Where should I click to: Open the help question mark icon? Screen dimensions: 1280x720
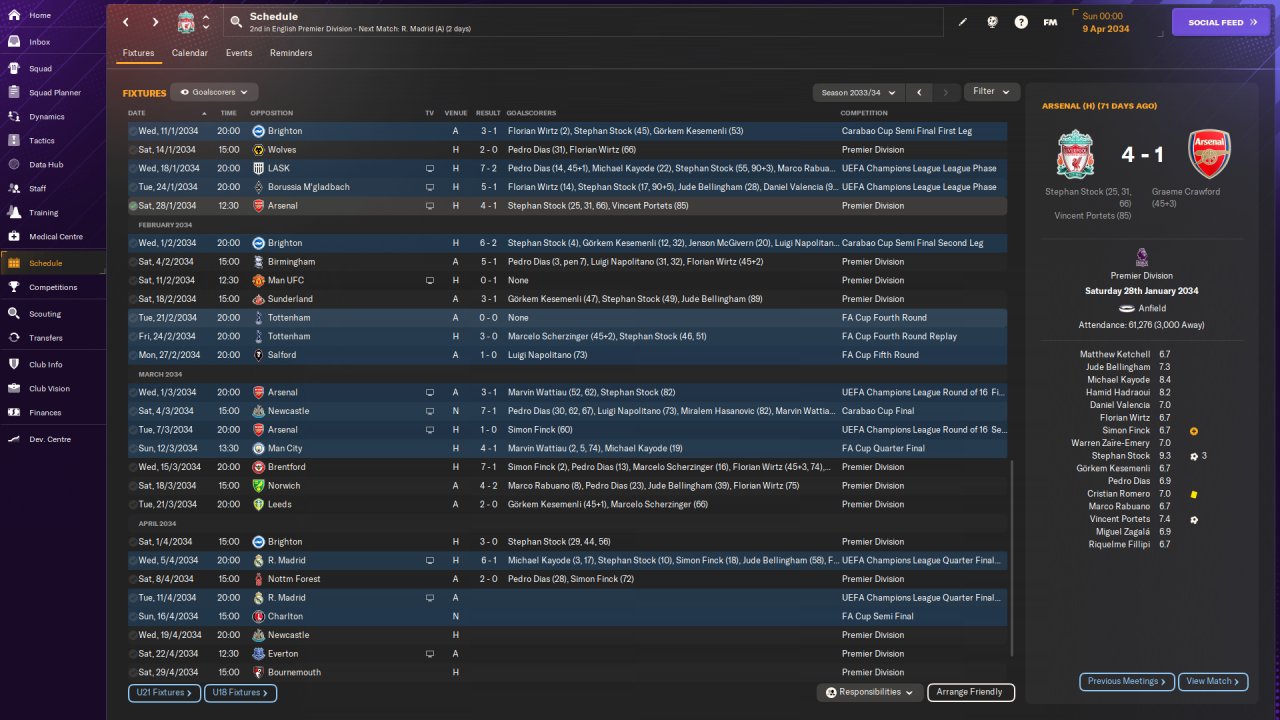point(1021,22)
